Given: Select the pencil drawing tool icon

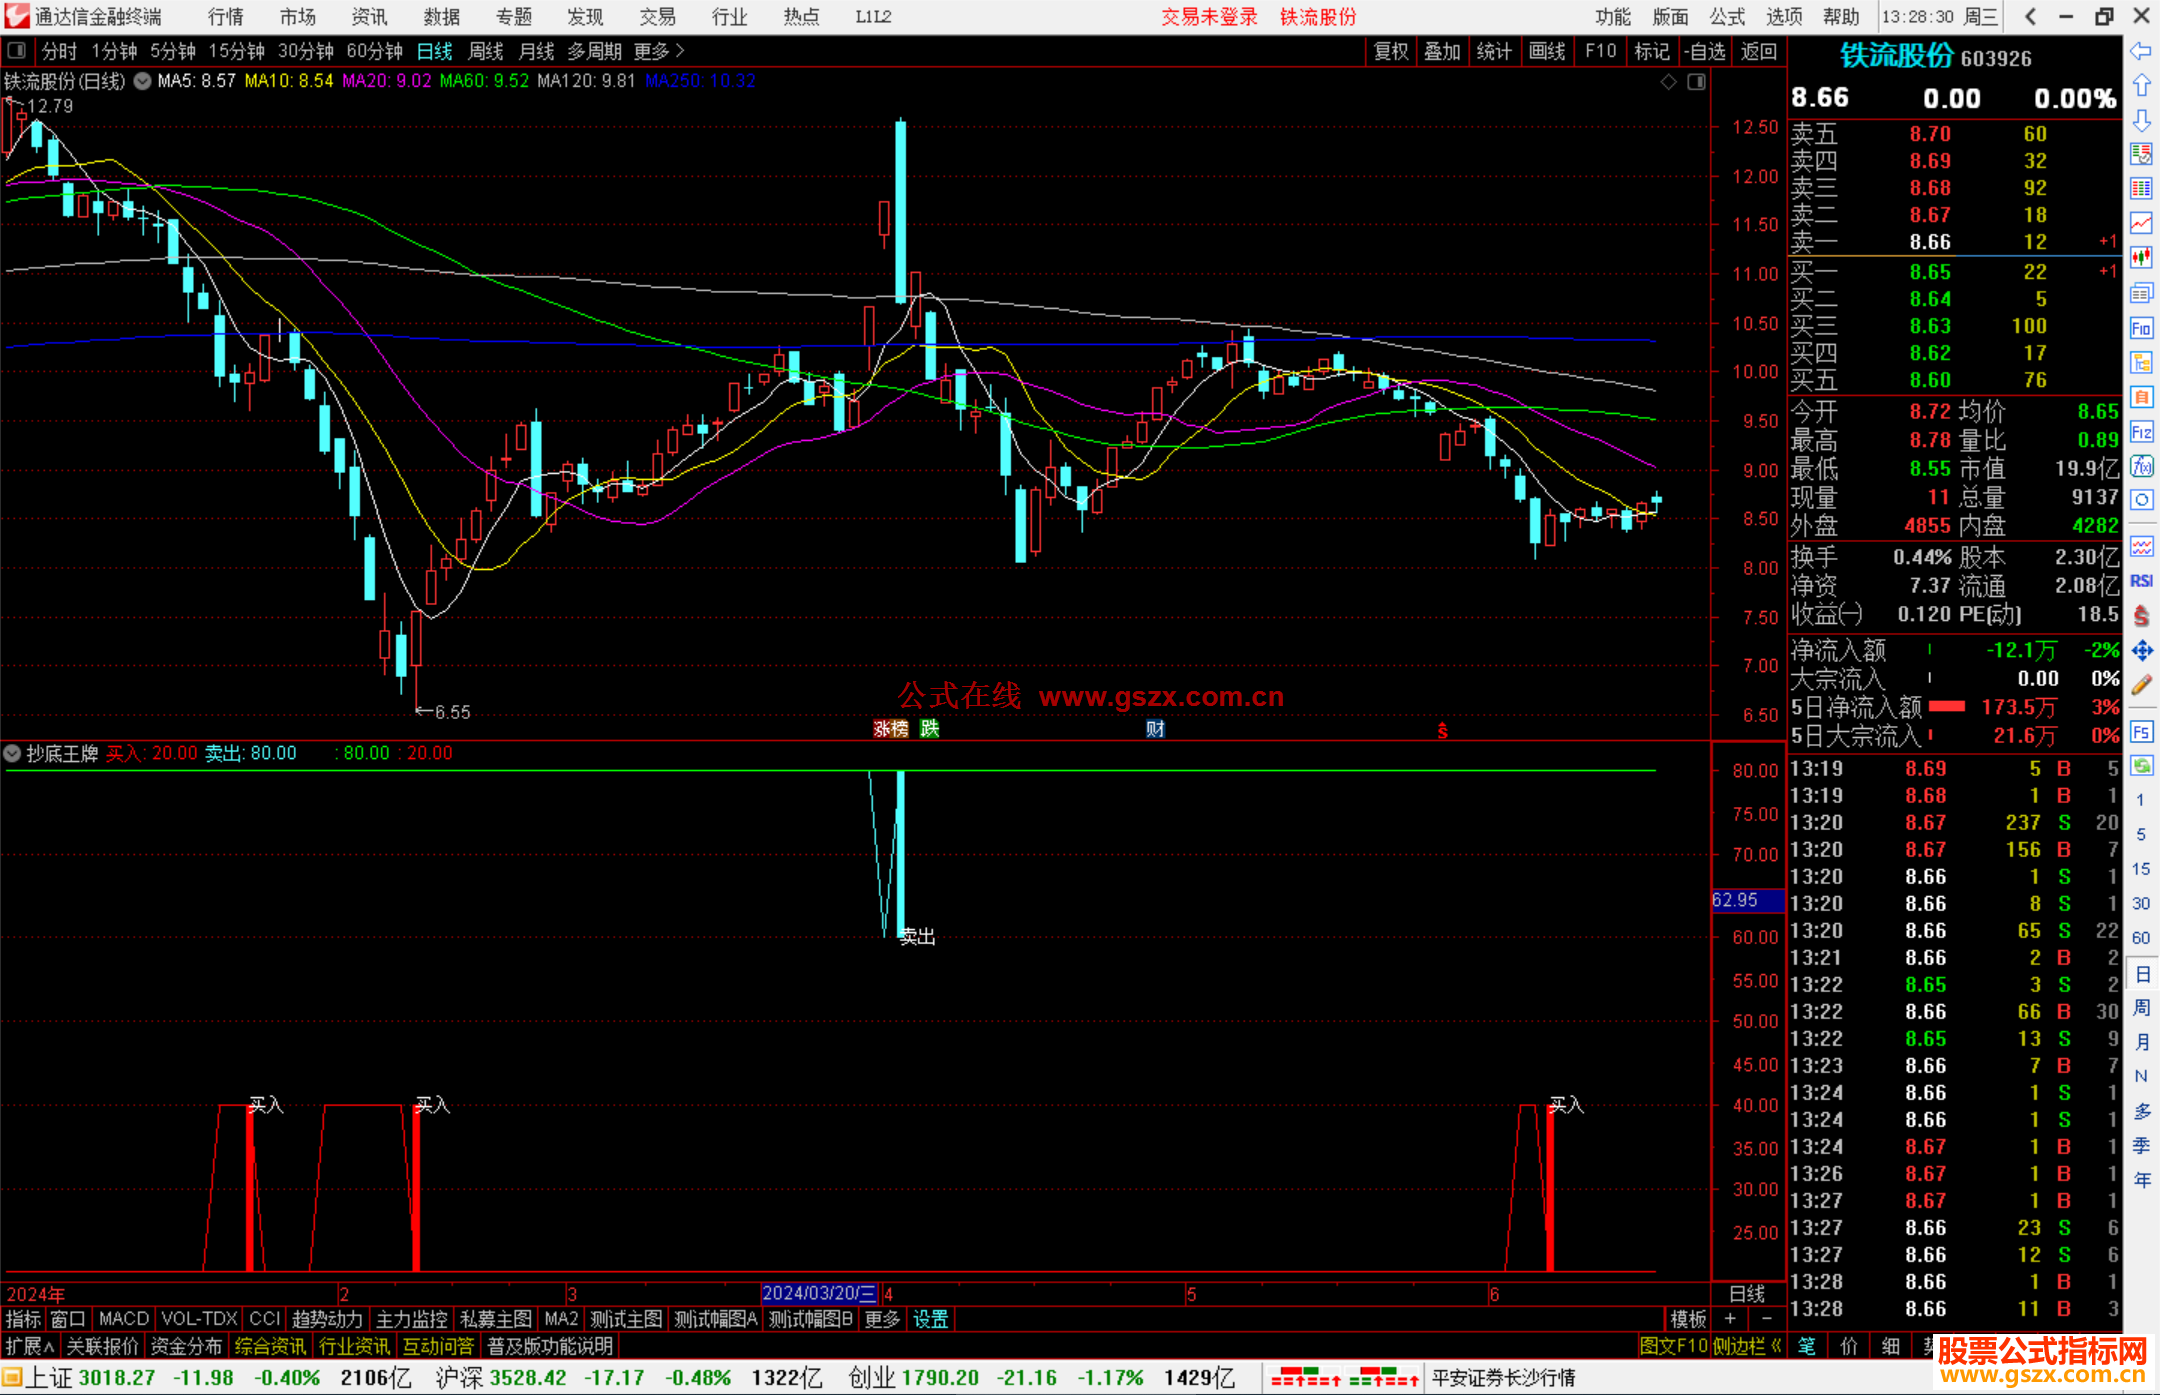Looking at the screenshot, I should pyautogui.click(x=2141, y=685).
